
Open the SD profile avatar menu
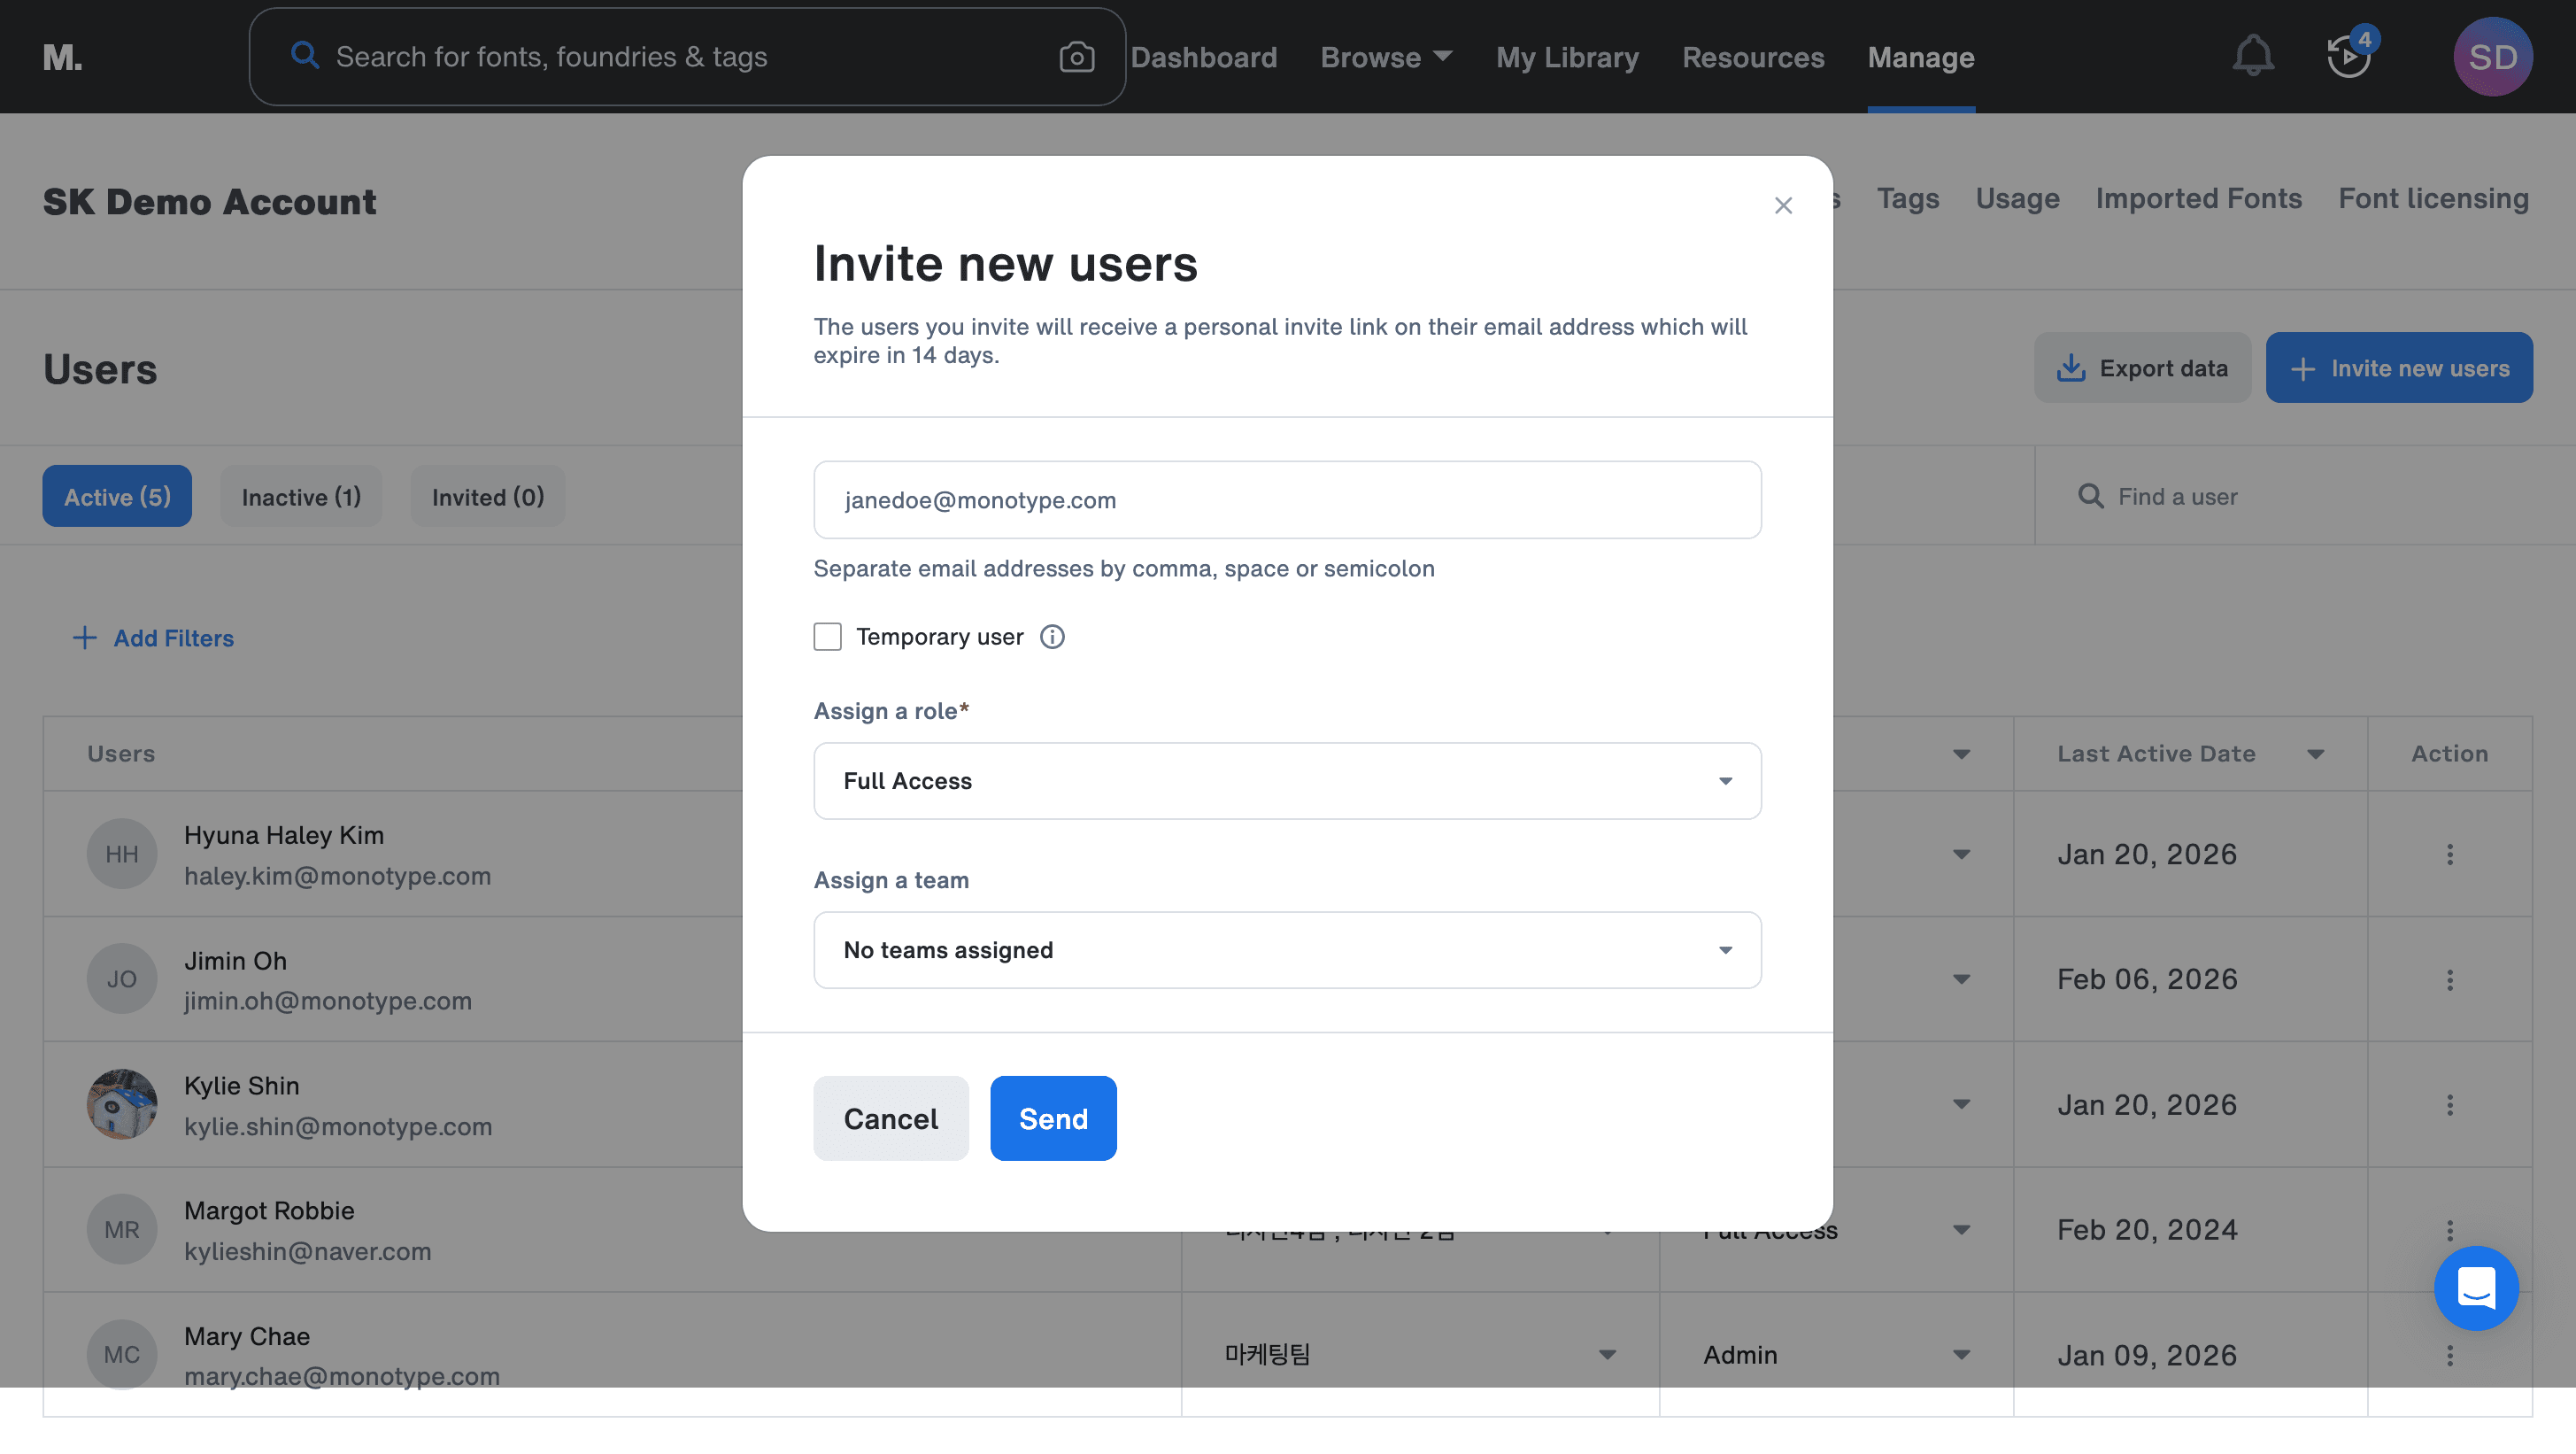click(x=2493, y=57)
